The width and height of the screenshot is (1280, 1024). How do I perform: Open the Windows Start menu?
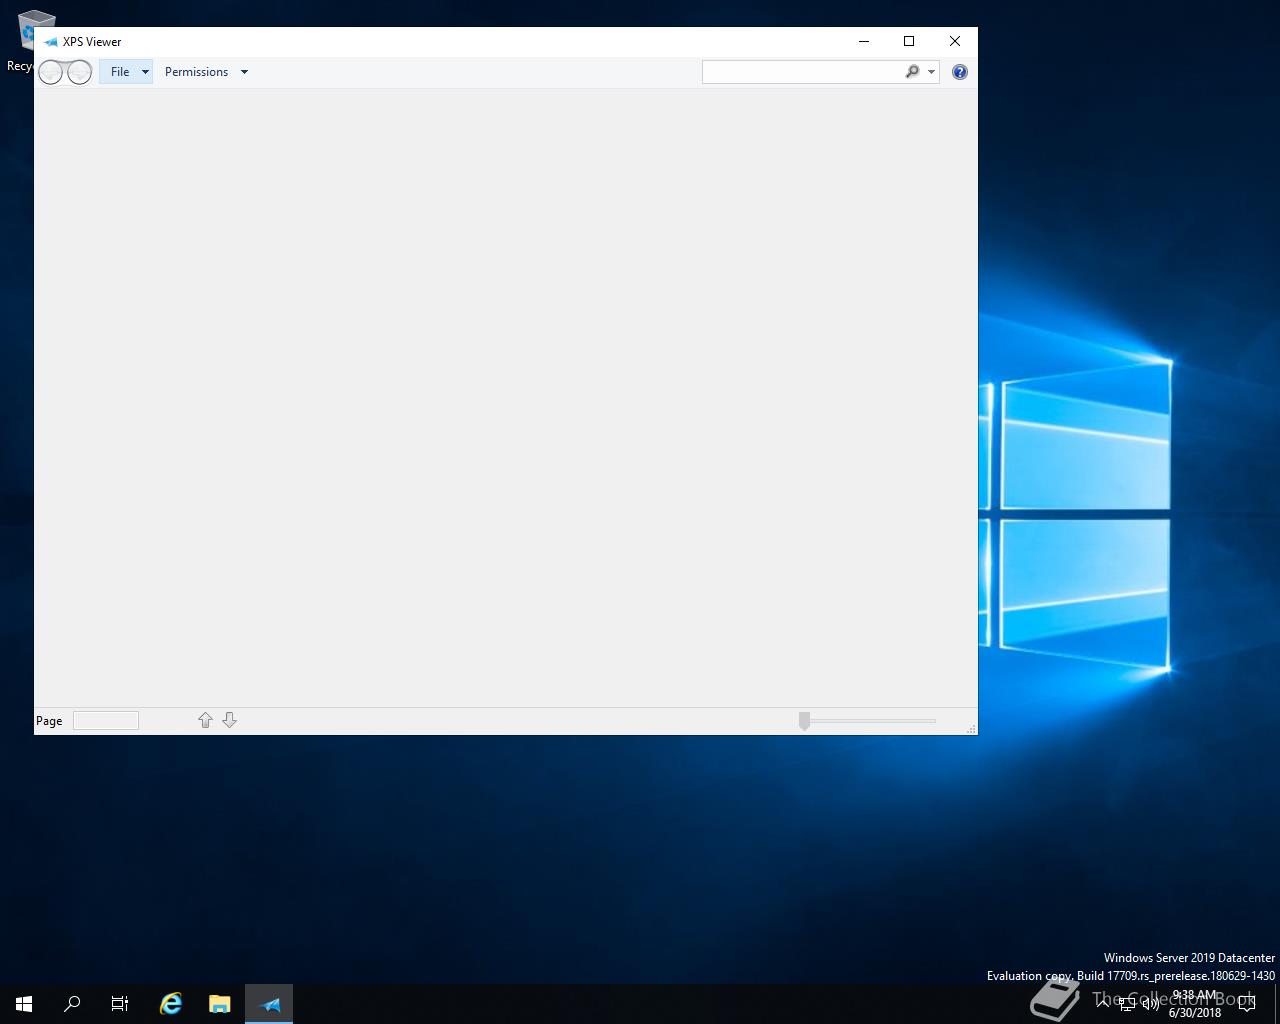pos(24,1004)
